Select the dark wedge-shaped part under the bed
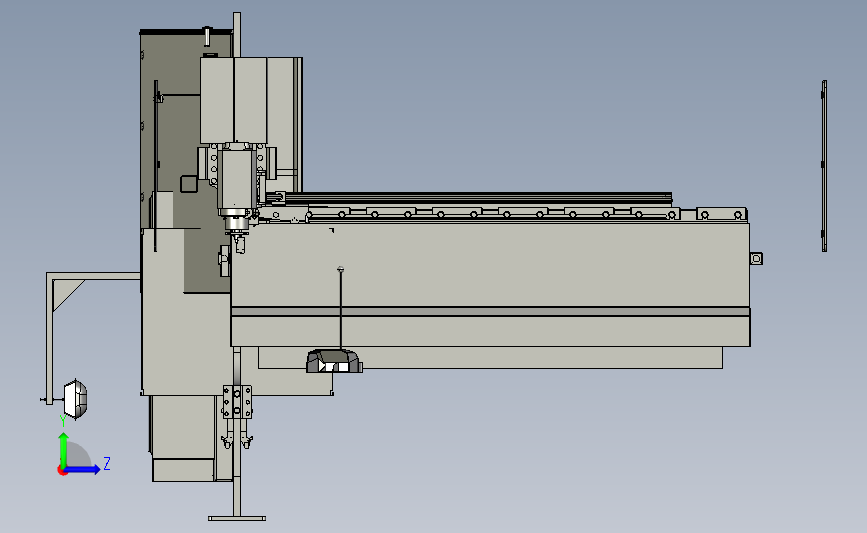This screenshot has height=533, width=867. click(x=334, y=361)
